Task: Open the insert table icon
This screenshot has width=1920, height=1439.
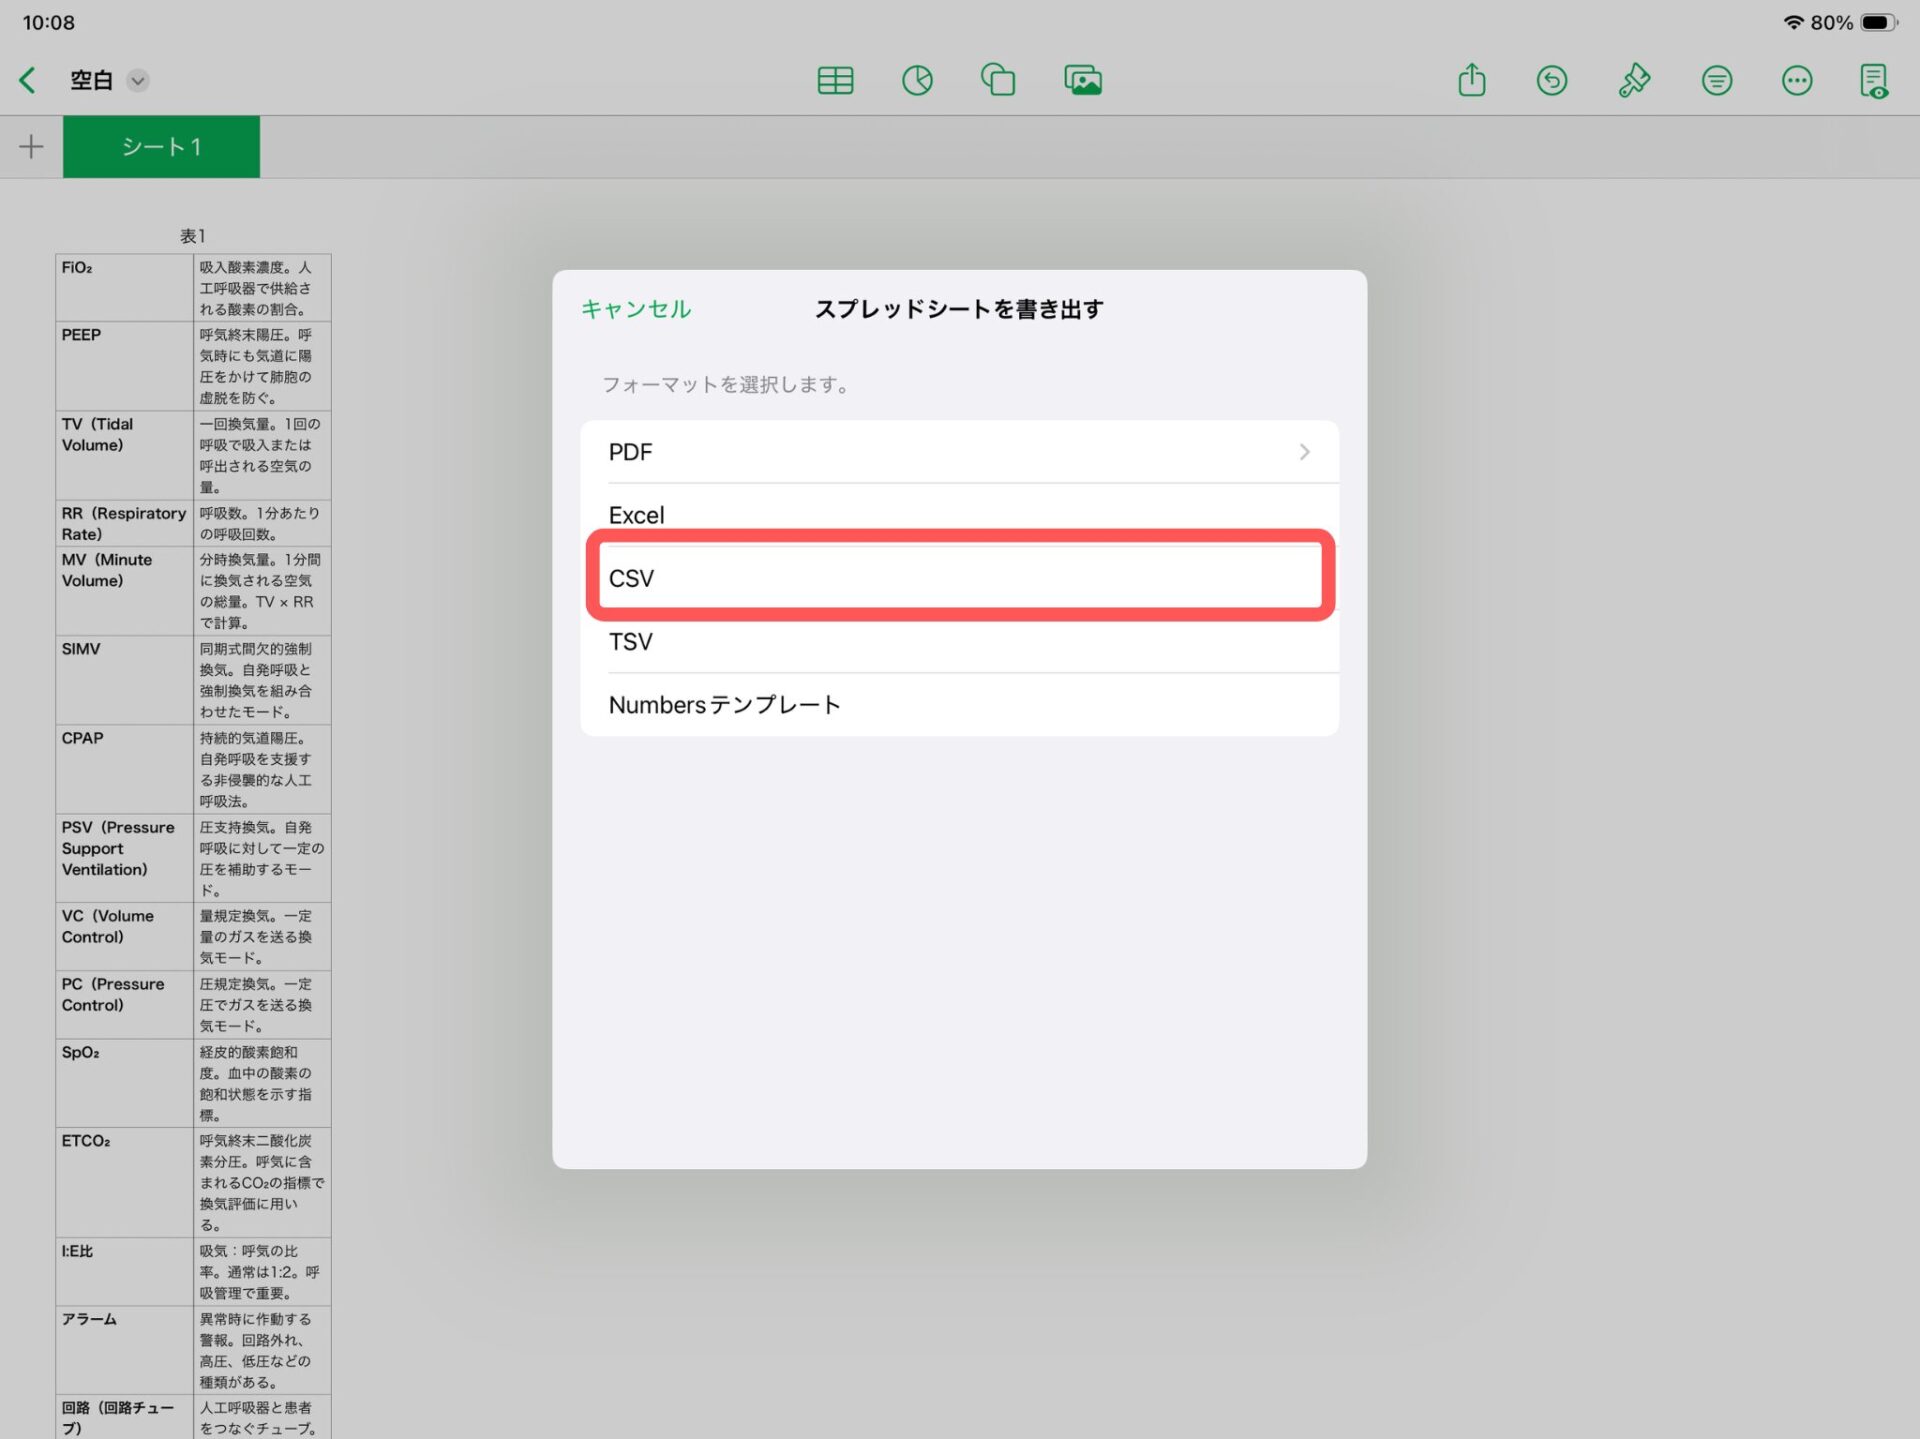Action: click(835, 80)
